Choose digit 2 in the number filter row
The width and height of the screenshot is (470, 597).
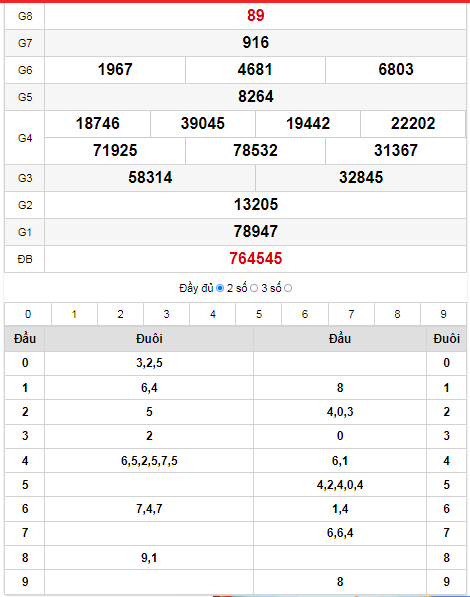point(120,314)
